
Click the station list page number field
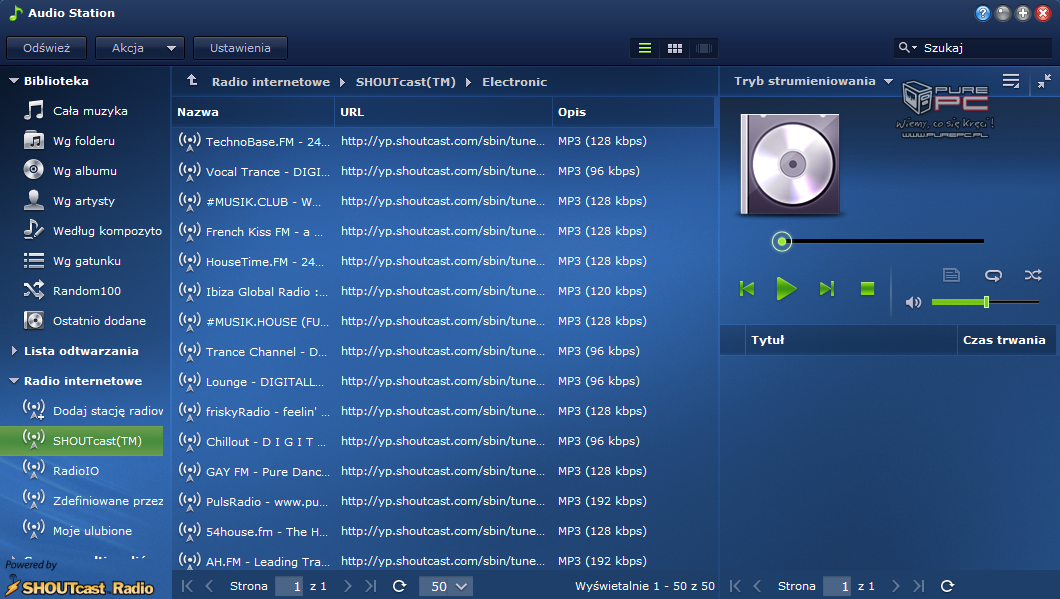[290, 586]
